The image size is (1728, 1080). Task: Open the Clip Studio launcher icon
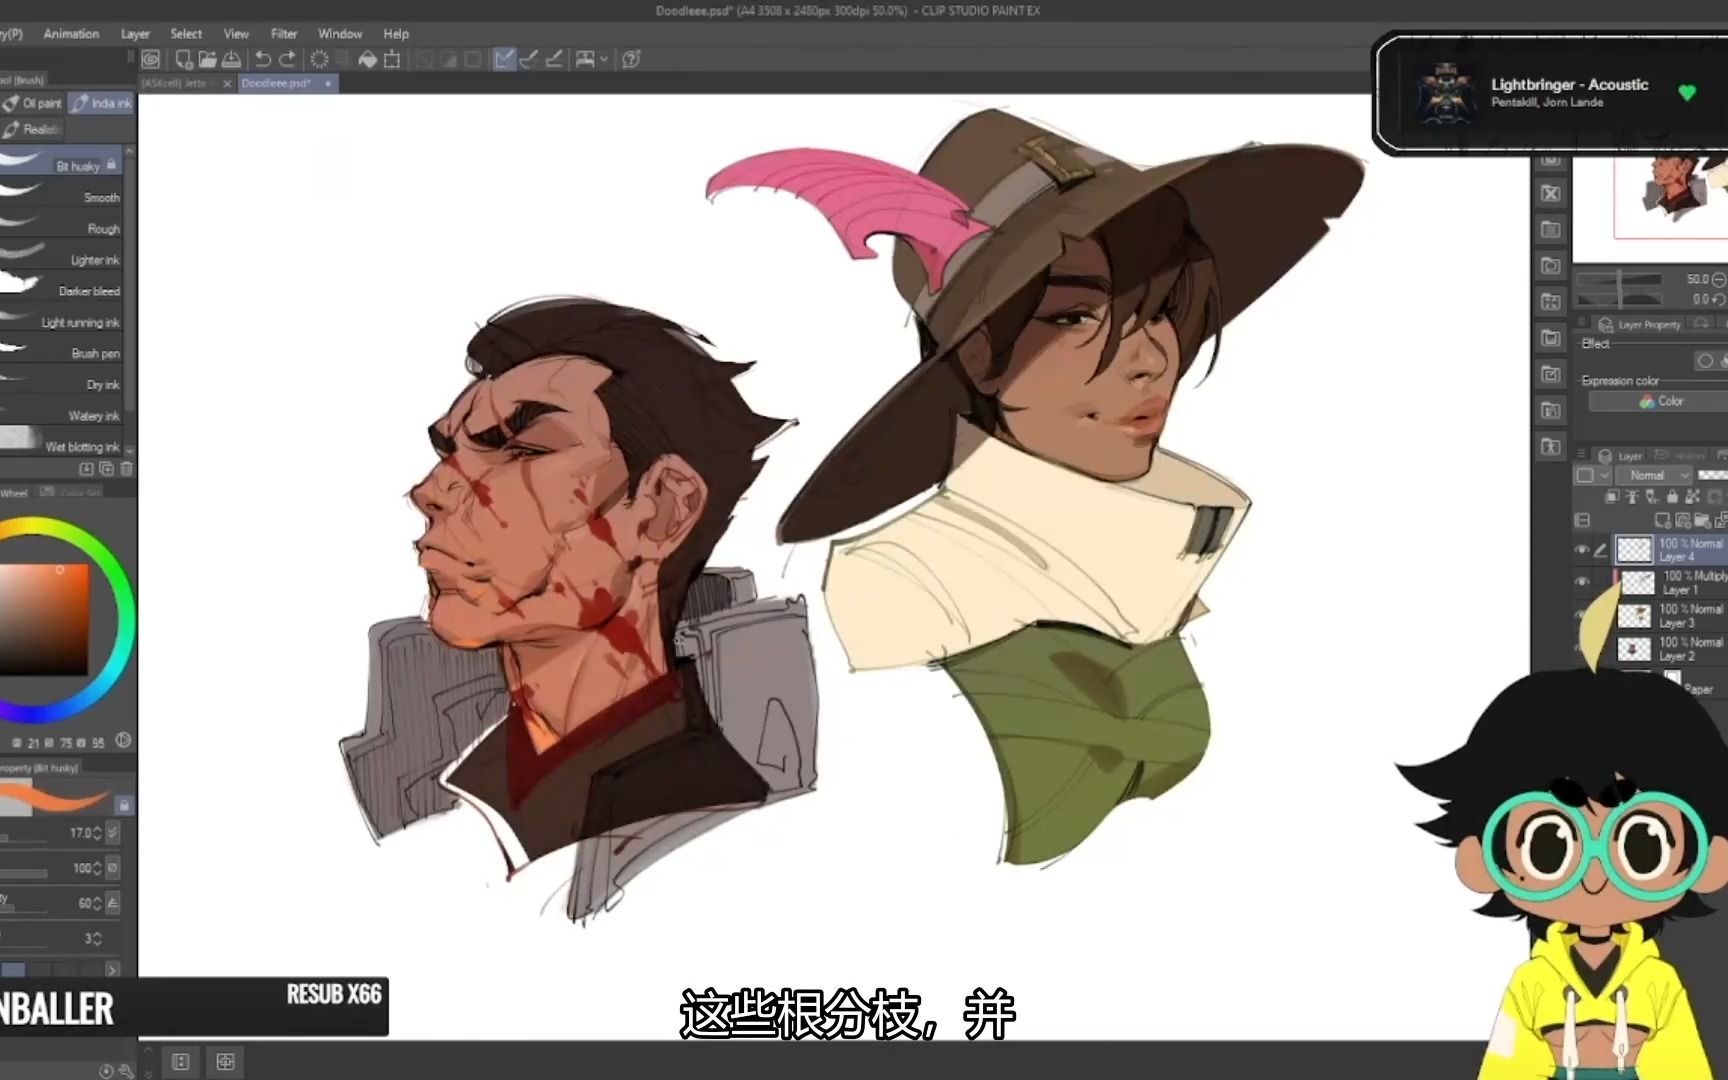click(x=150, y=59)
